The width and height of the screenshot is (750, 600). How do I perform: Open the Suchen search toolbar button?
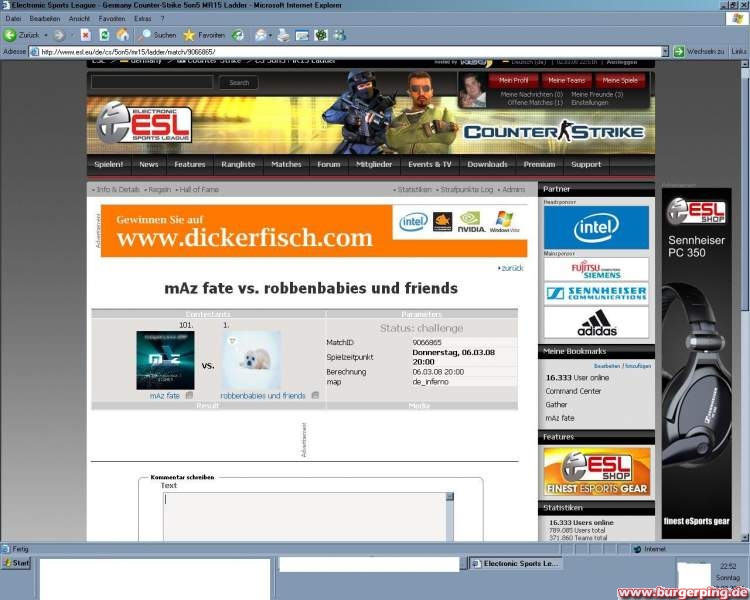point(157,35)
